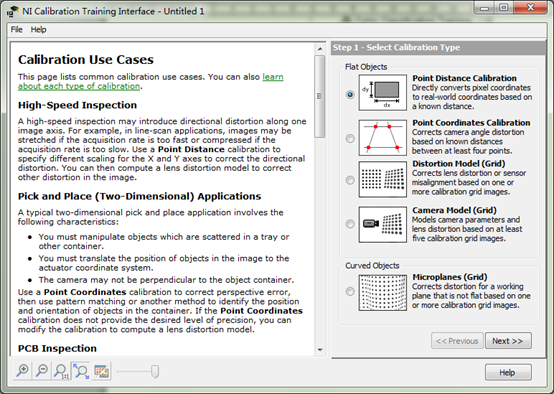The height and width of the screenshot is (394, 554).
Task: Click the Flat Objects group label
Action: click(366, 67)
